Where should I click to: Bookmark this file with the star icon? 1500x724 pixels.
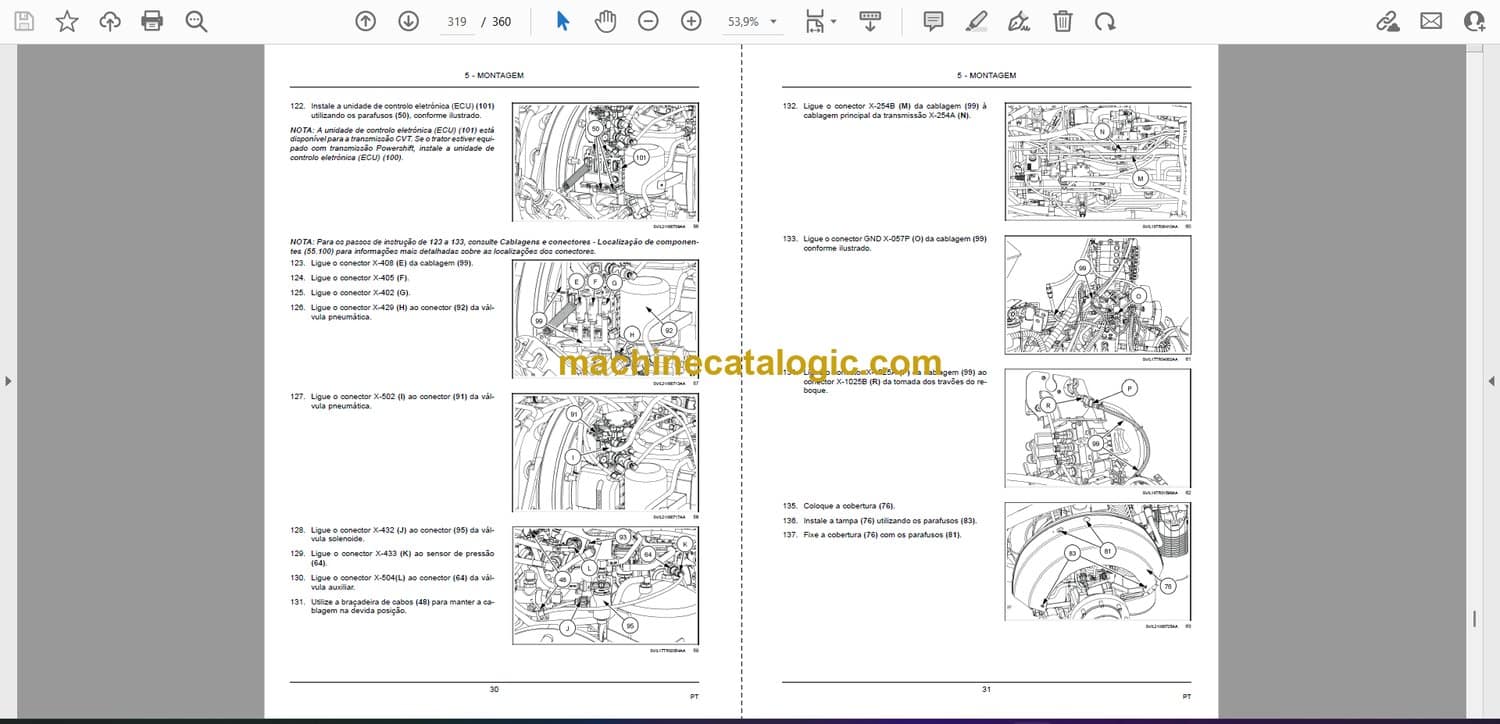tap(67, 21)
